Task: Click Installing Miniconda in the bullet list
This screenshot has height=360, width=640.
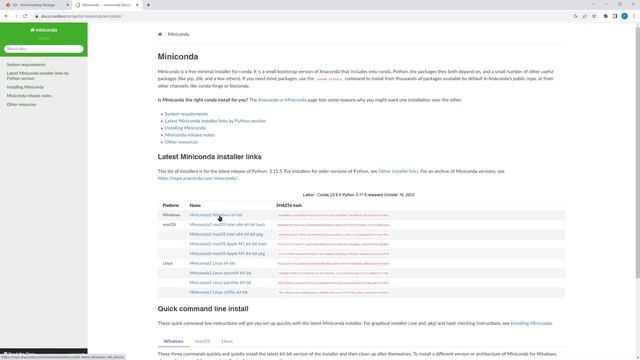Action: (185, 128)
